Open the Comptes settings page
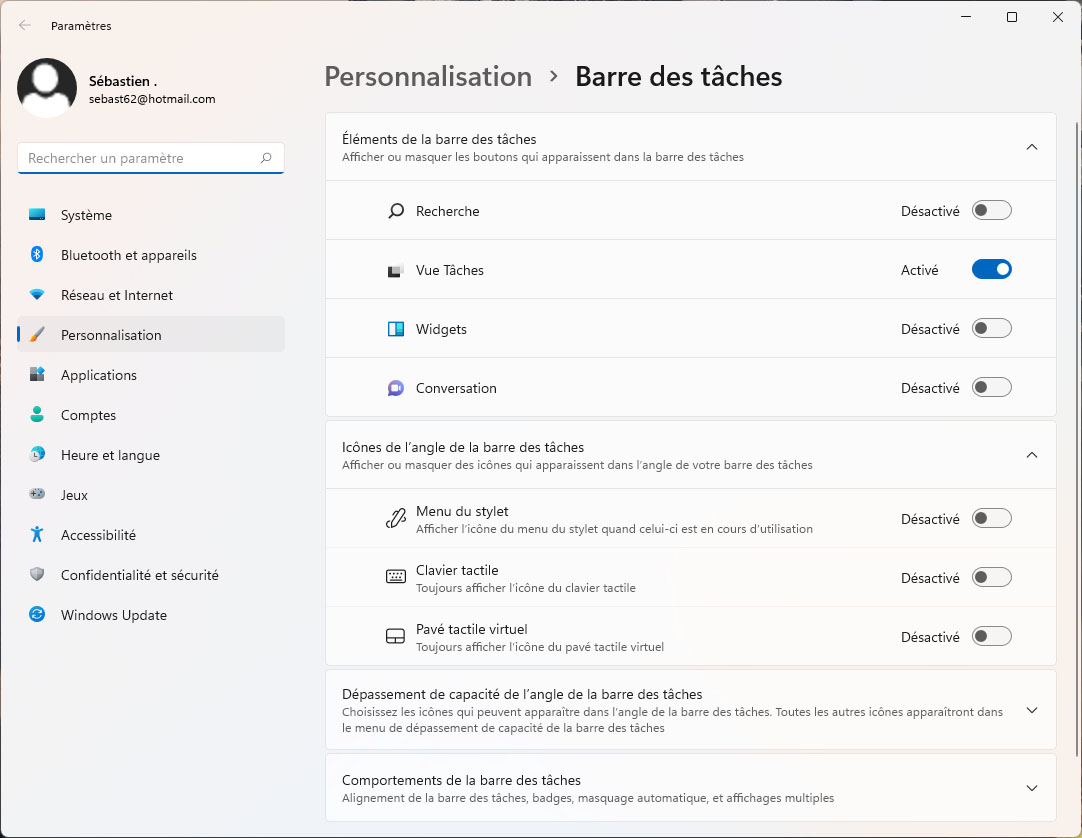Screen dimensions: 1082x838 pyautogui.click(x=88, y=415)
